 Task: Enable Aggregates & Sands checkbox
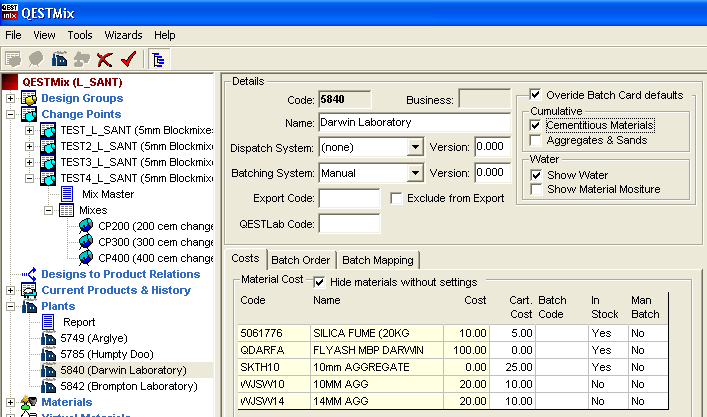pos(535,140)
